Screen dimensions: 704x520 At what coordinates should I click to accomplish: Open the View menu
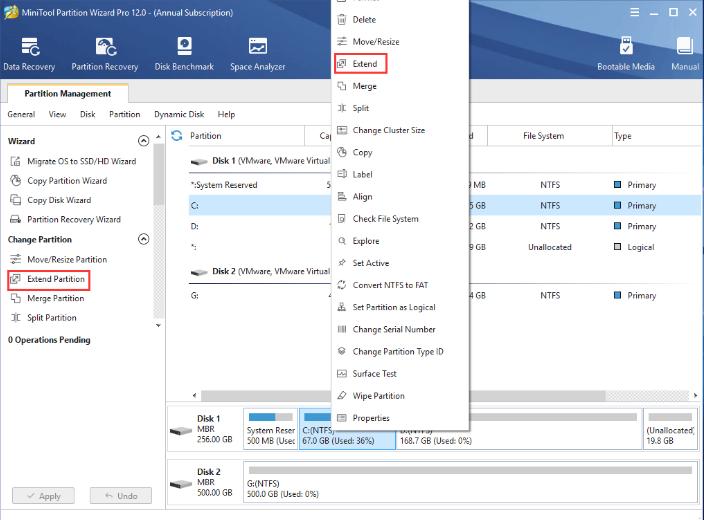pos(57,114)
